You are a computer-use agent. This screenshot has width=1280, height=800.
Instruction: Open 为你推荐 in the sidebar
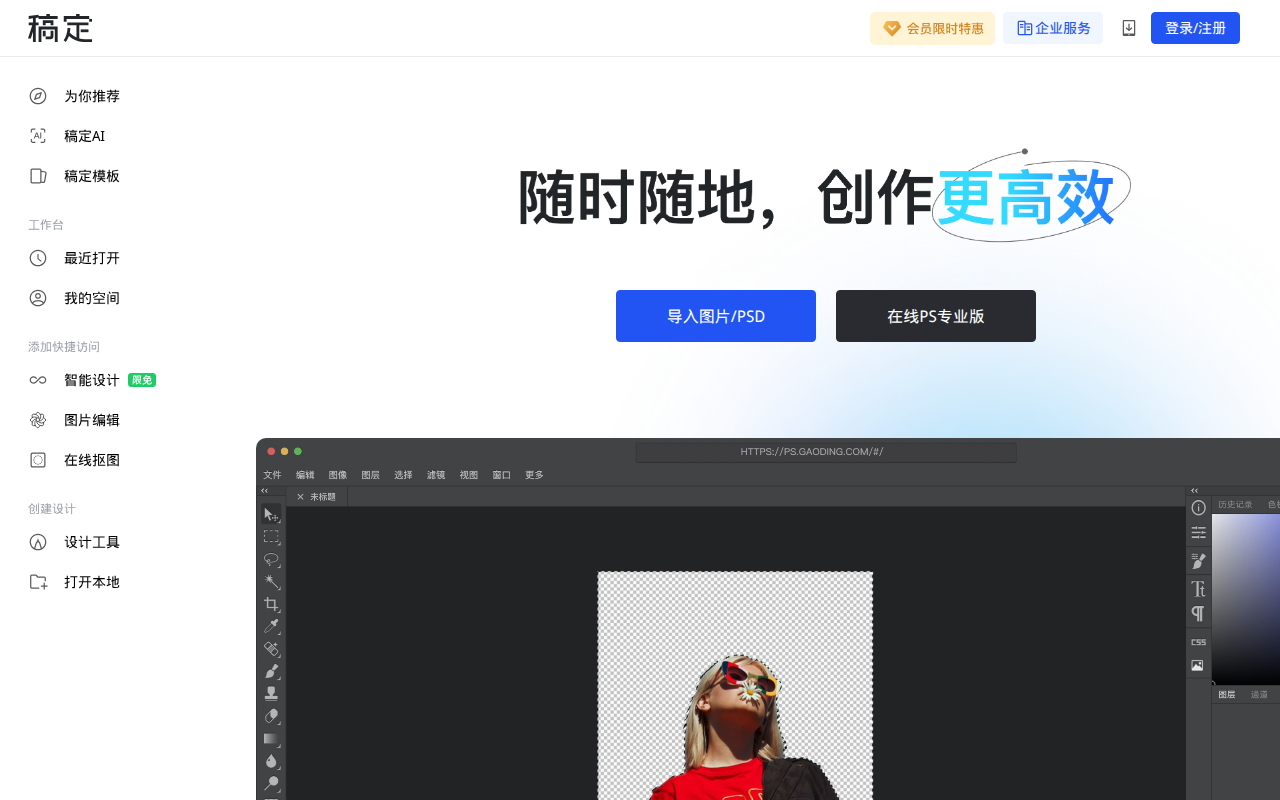[x=91, y=96]
